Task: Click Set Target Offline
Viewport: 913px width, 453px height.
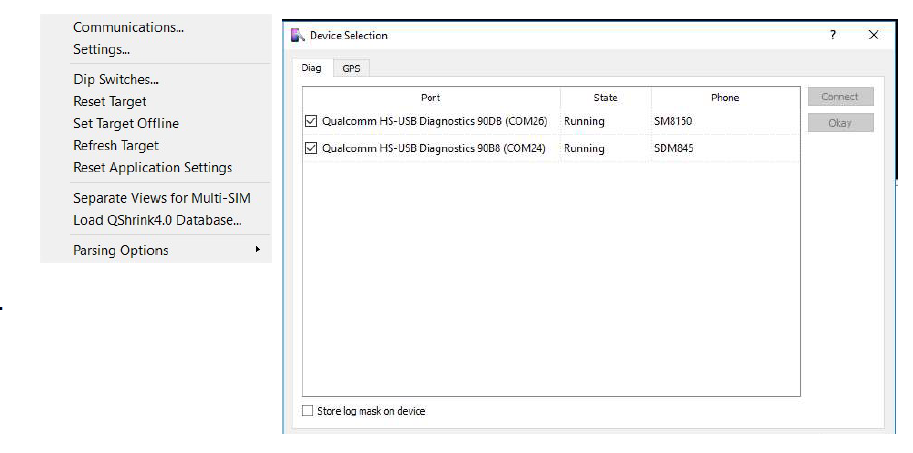Action: point(126,124)
